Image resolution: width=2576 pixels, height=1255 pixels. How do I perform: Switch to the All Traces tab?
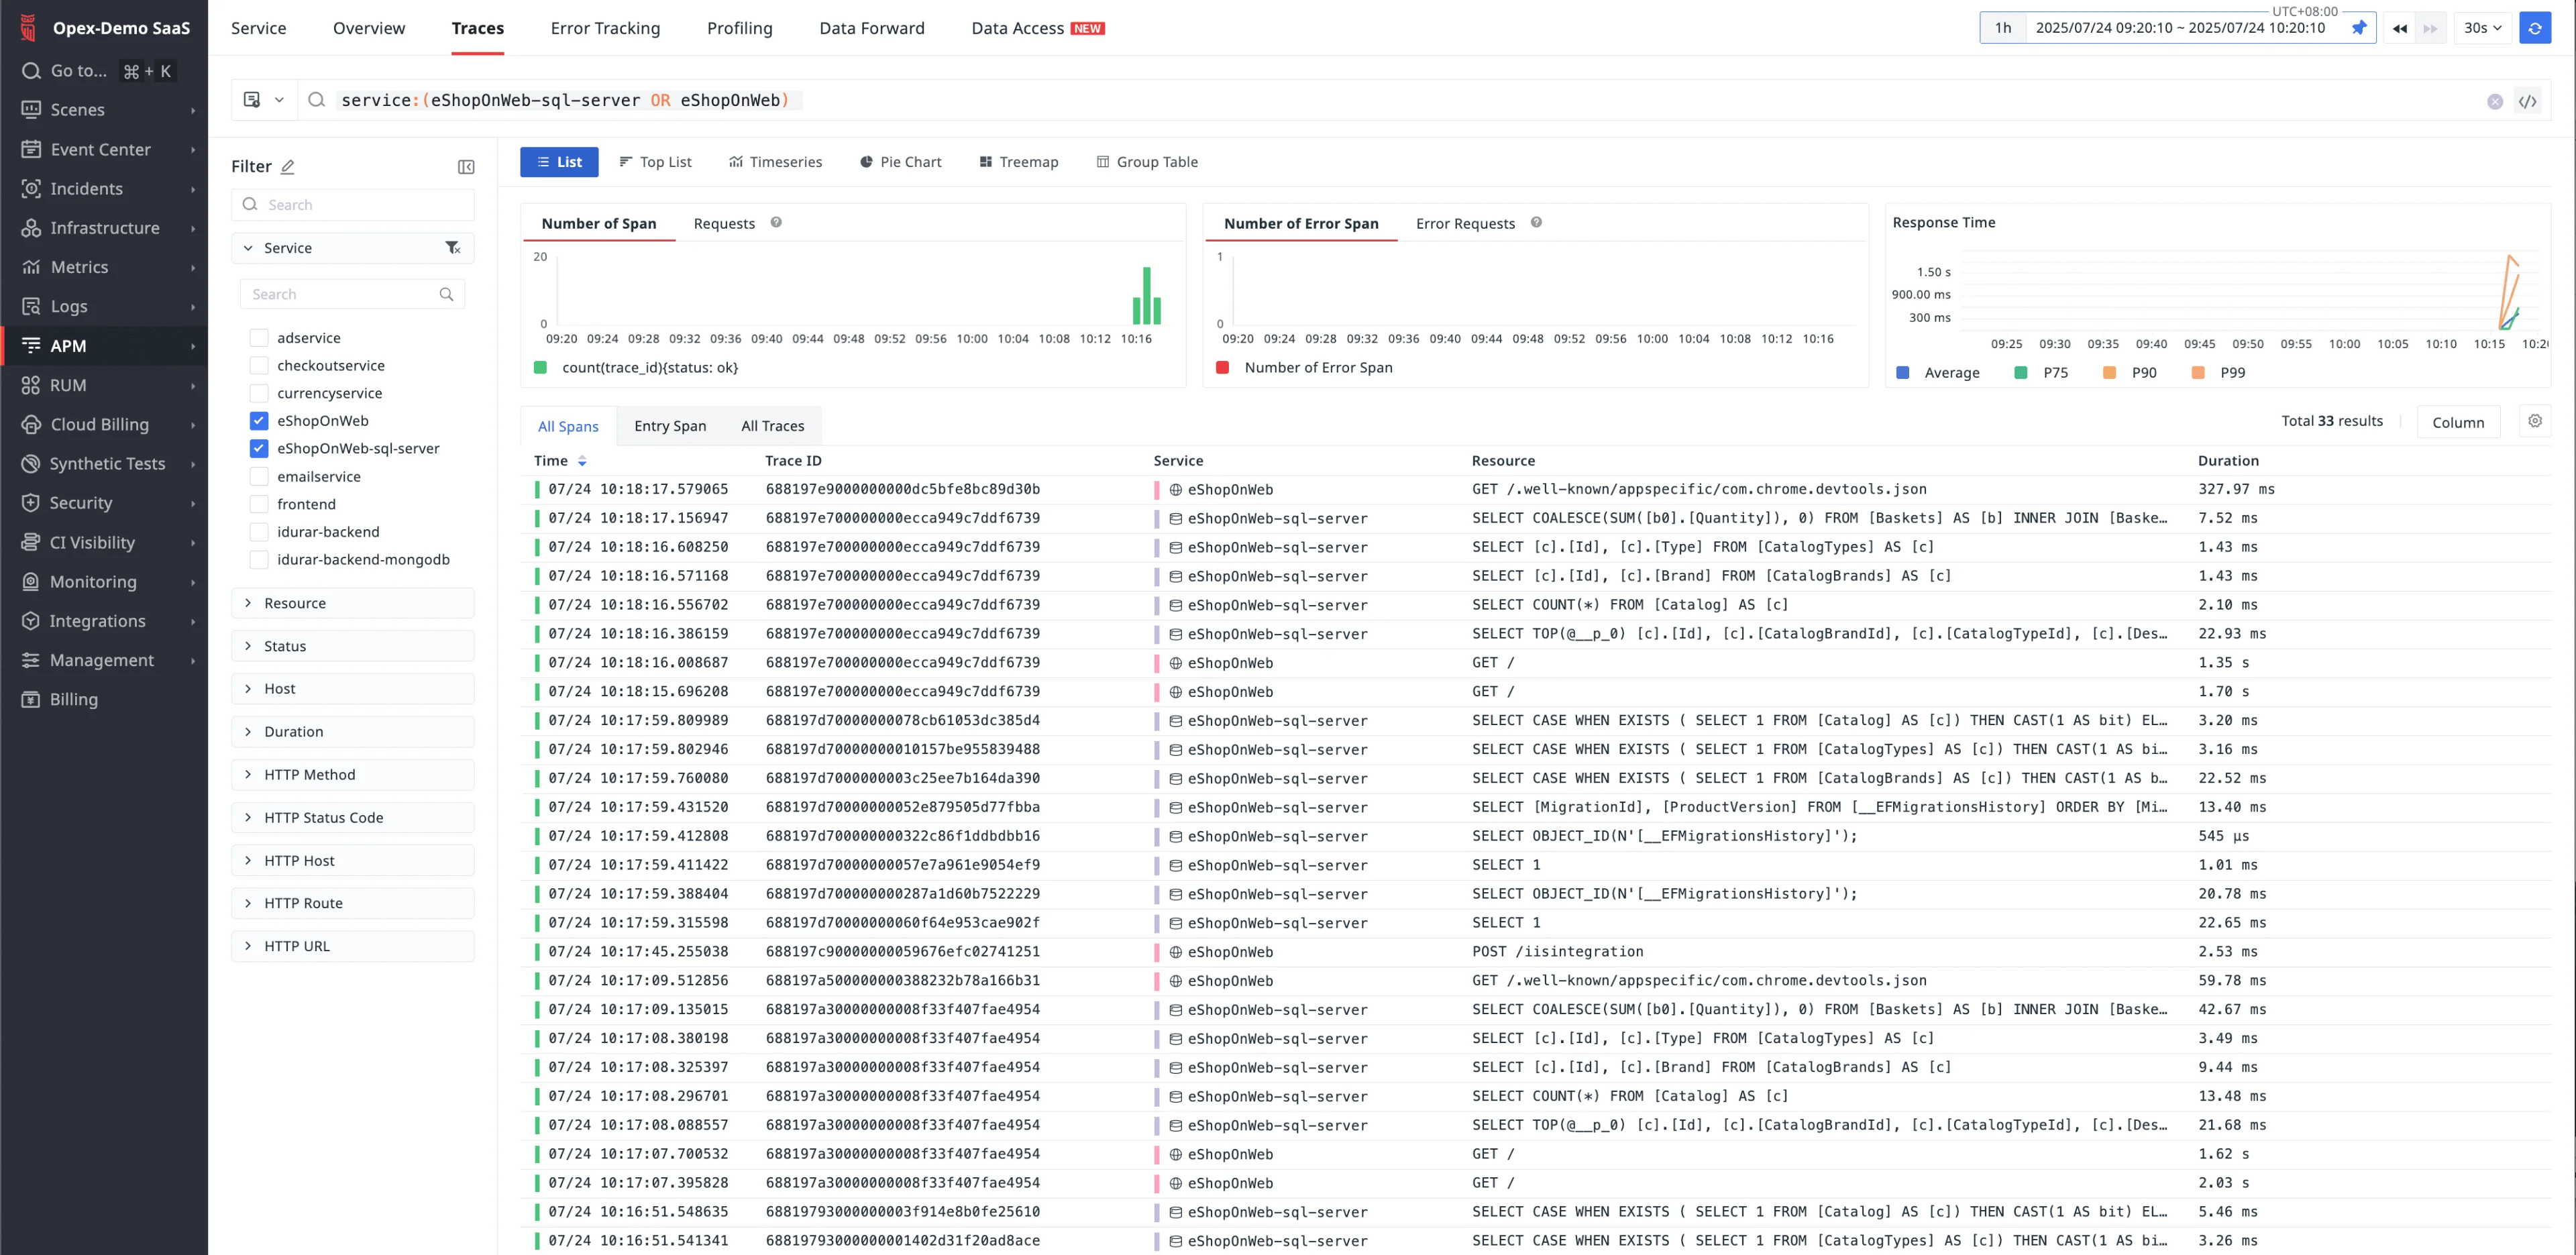click(x=772, y=426)
